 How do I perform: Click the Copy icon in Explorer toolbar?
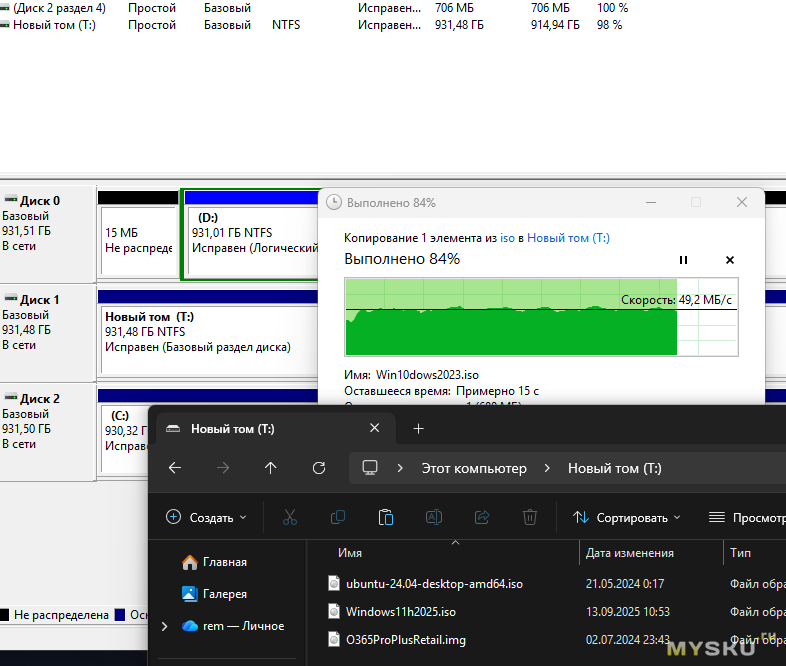point(338,517)
